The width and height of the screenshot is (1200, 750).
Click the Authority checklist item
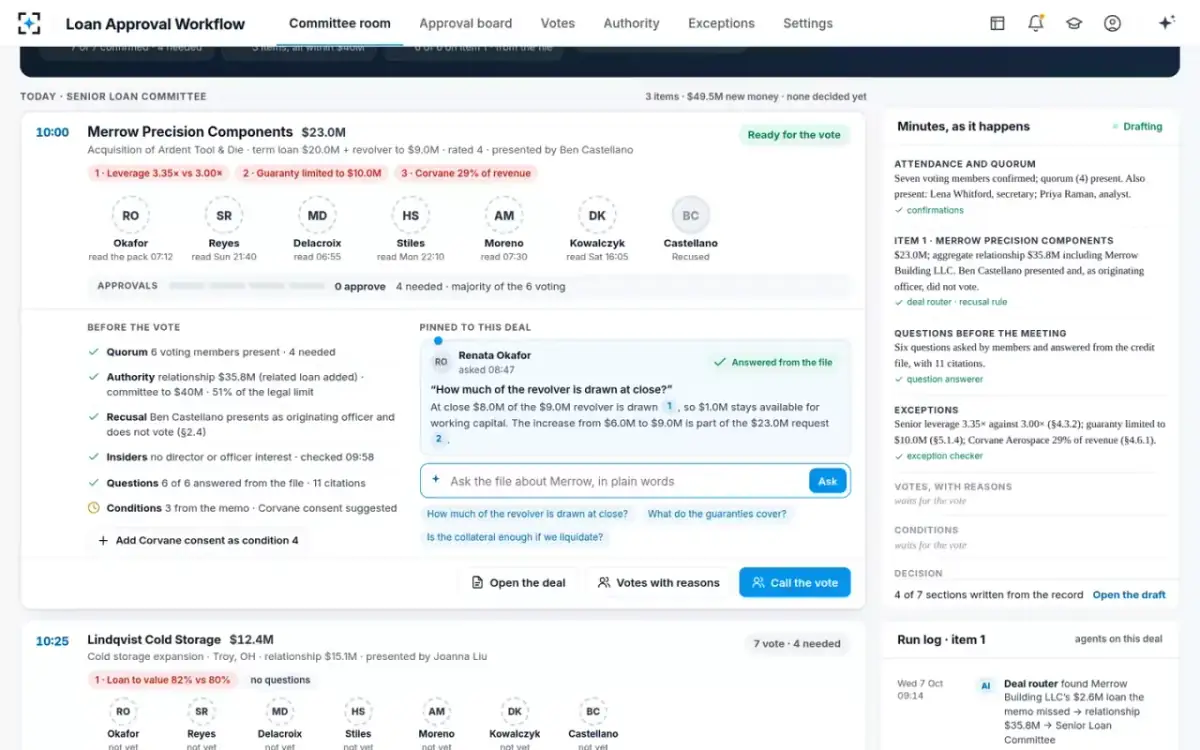[x=243, y=384]
